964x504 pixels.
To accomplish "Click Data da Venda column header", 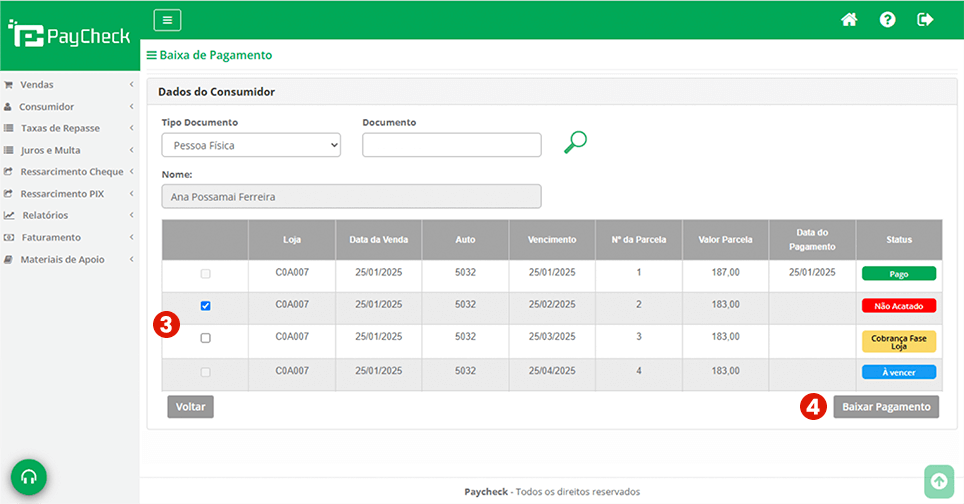I will pyautogui.click(x=379, y=240).
